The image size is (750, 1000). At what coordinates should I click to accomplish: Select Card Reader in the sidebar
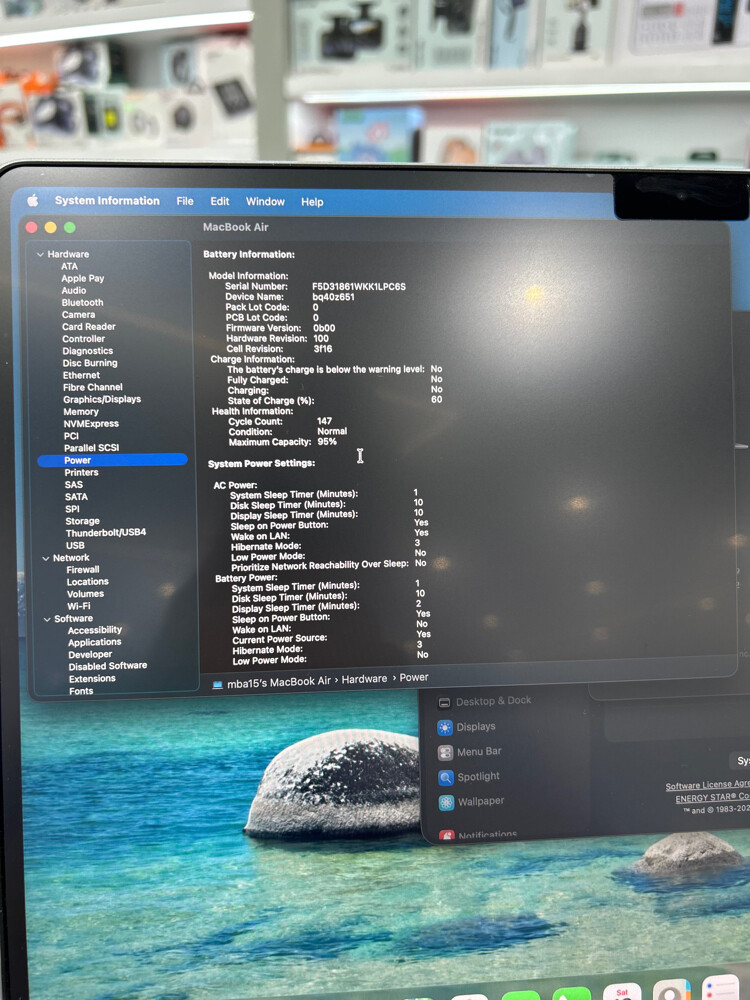[89, 327]
